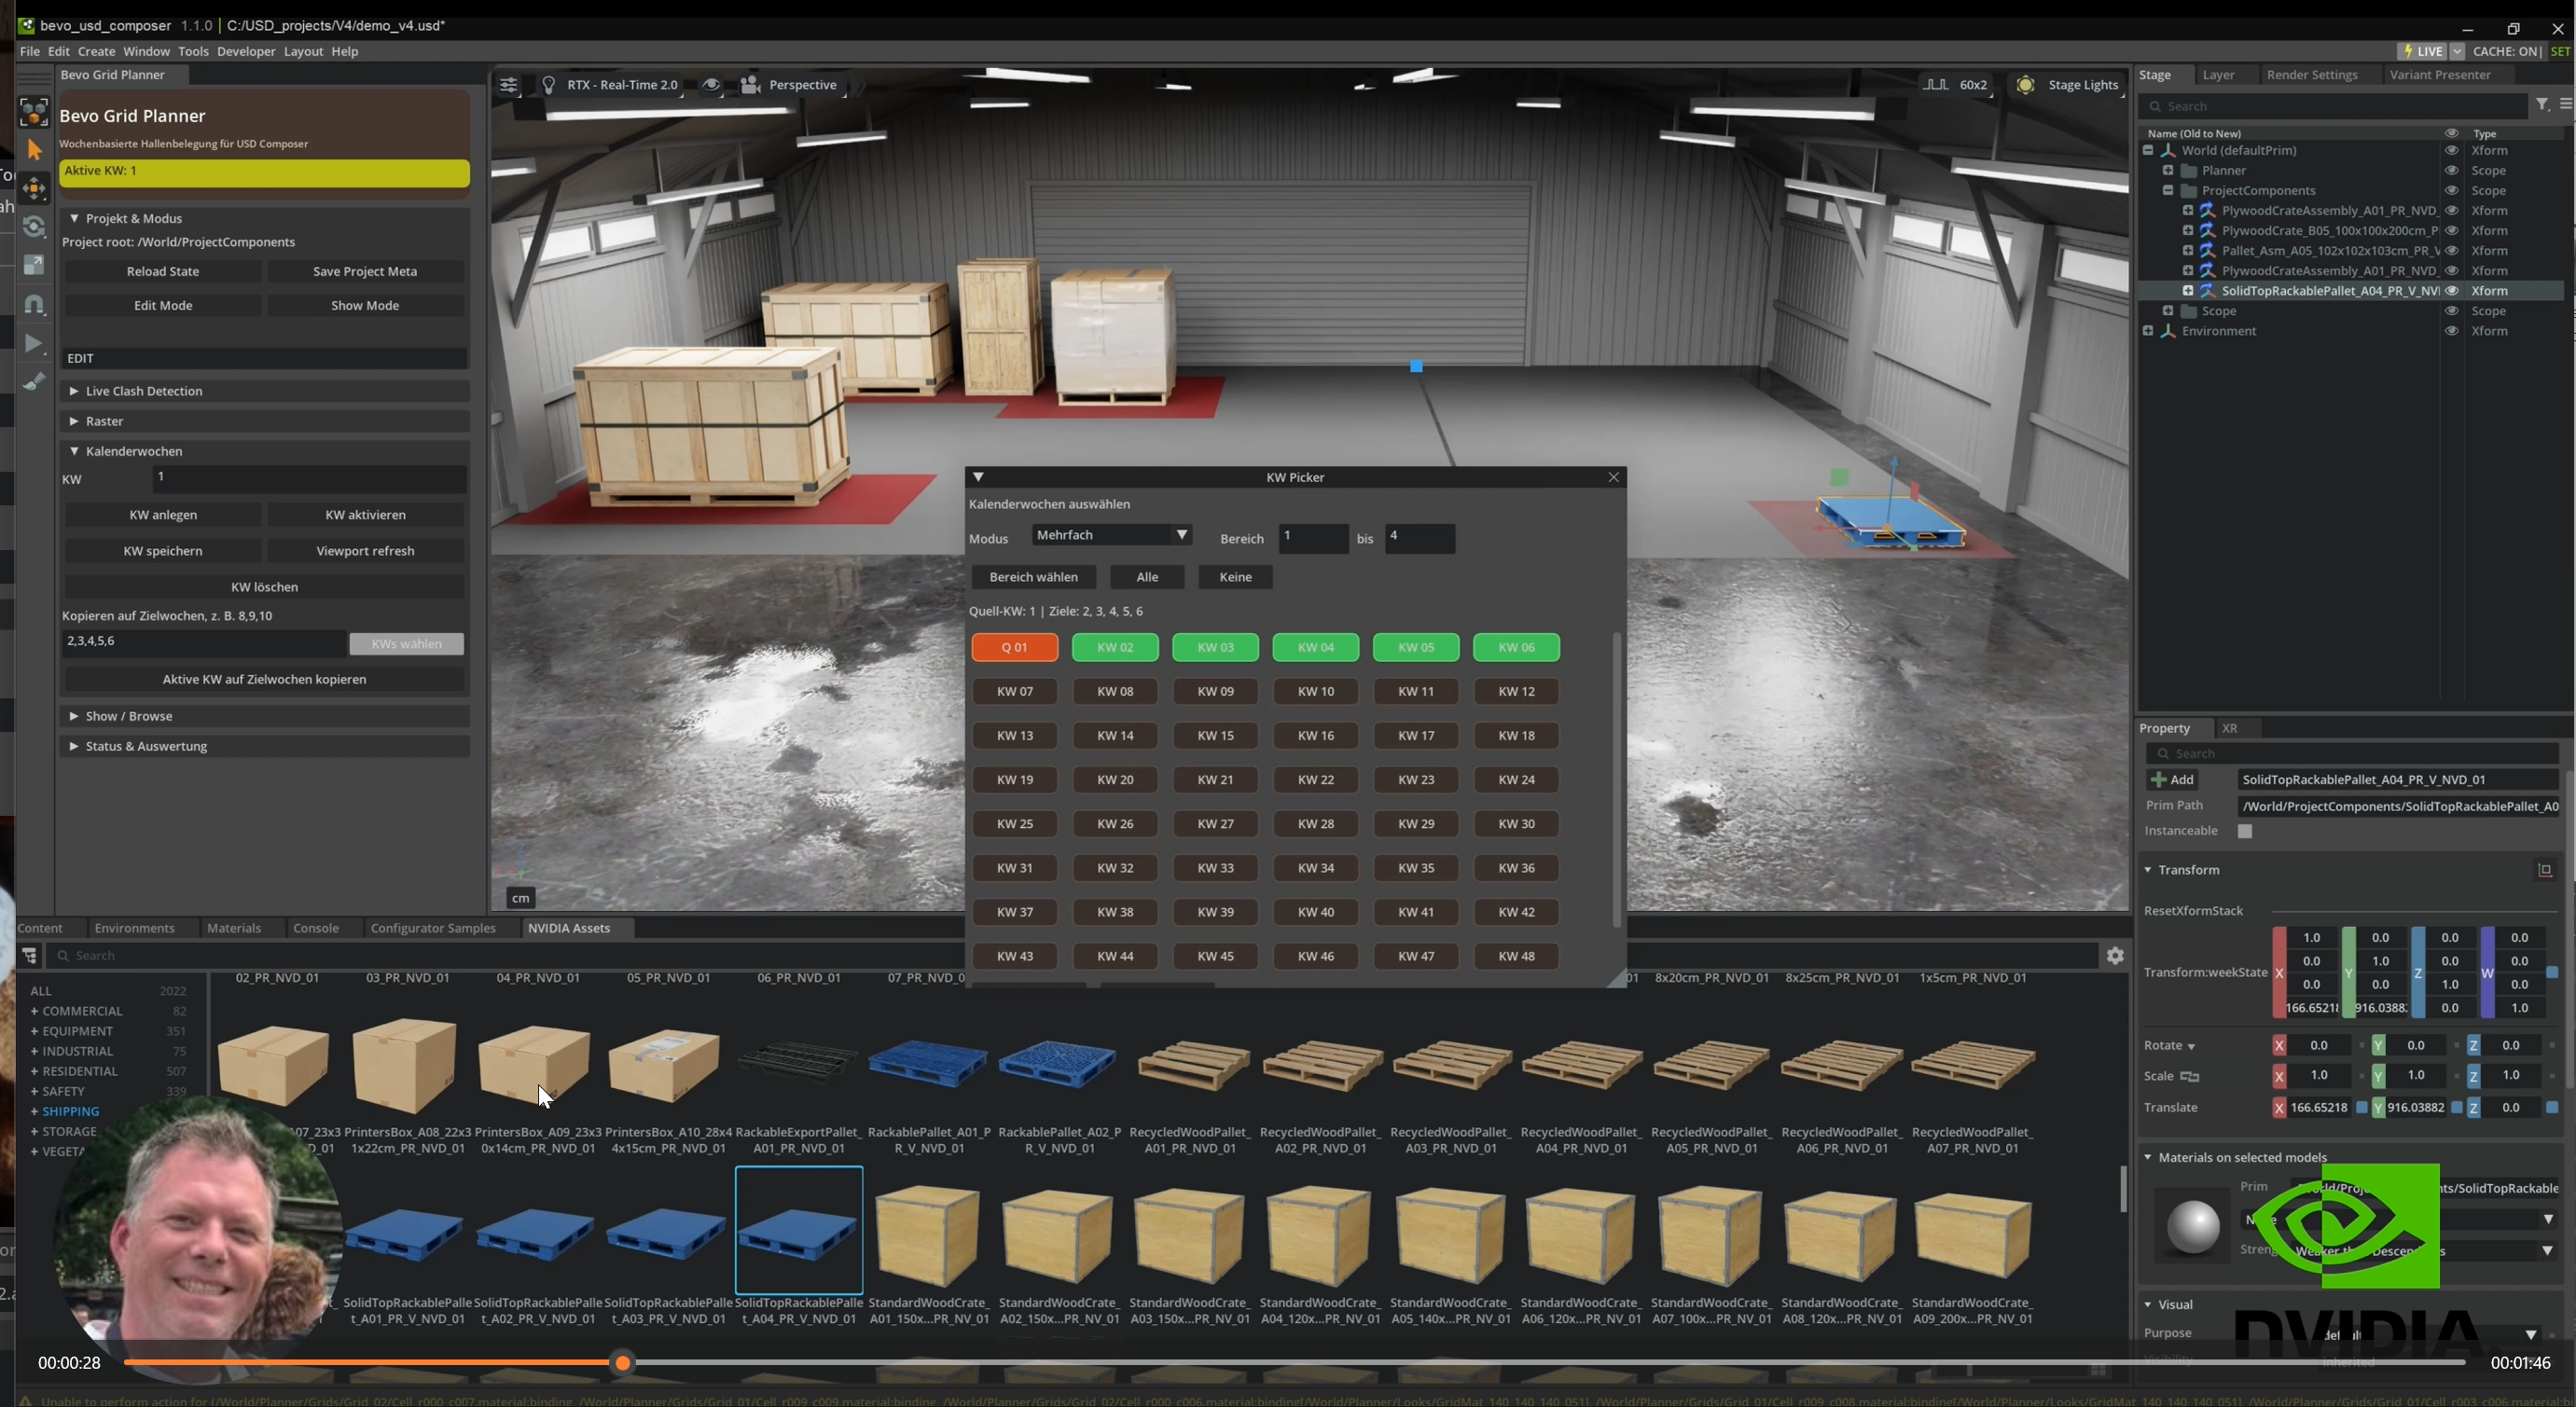The image size is (2576, 1407).
Task: Click Aktive KW auf Zielwochen kopieren
Action: pyautogui.click(x=264, y=680)
